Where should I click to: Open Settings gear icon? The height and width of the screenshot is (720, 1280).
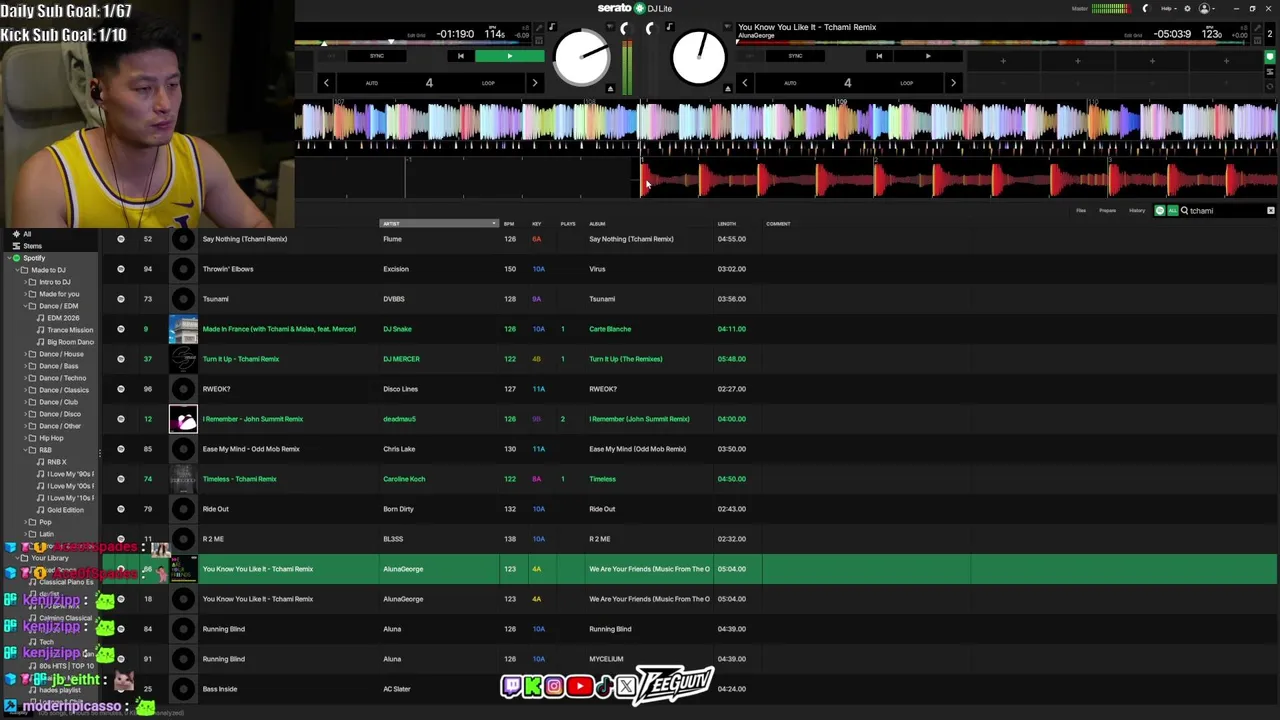point(1187,8)
